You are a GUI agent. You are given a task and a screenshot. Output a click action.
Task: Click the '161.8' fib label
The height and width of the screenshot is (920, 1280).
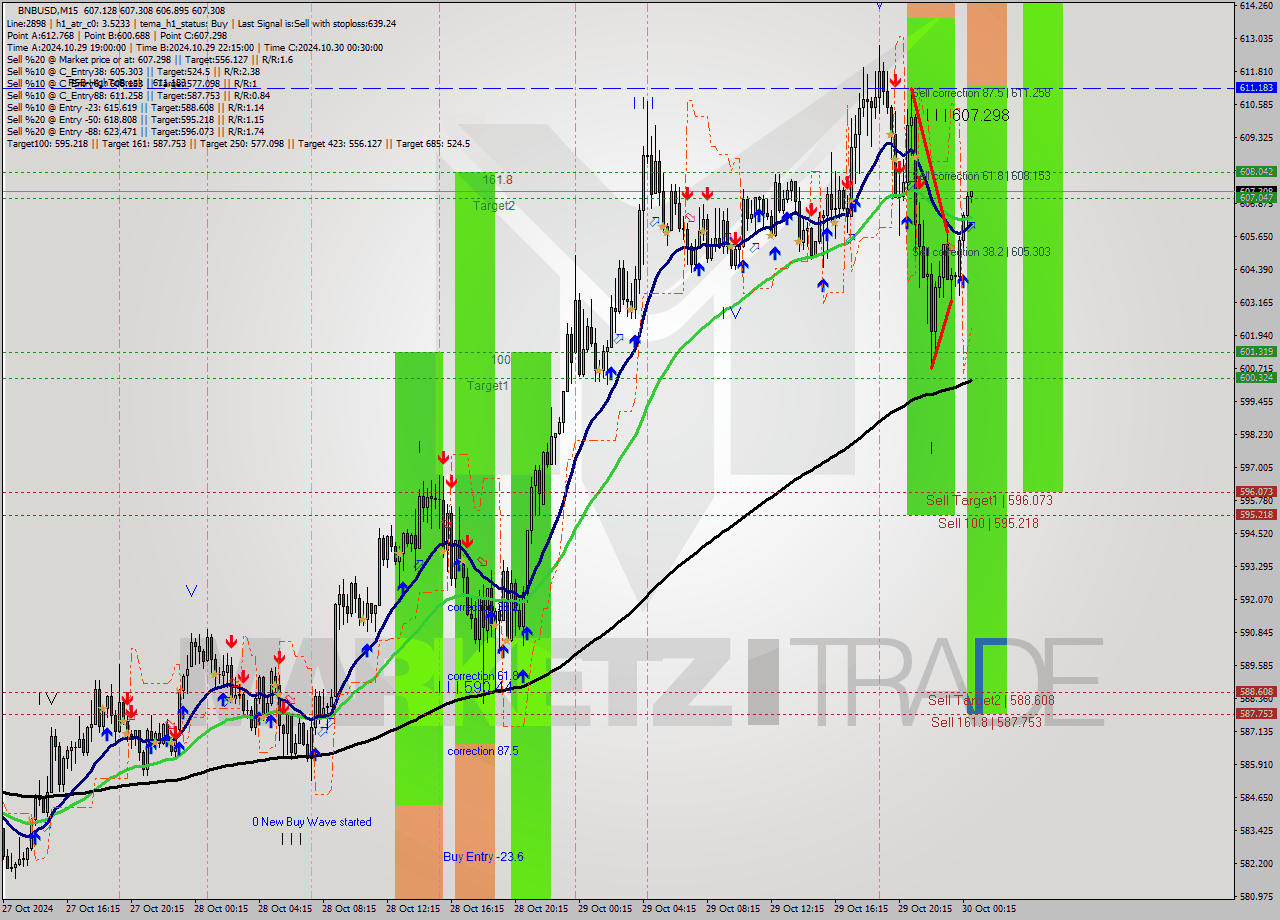point(498,180)
